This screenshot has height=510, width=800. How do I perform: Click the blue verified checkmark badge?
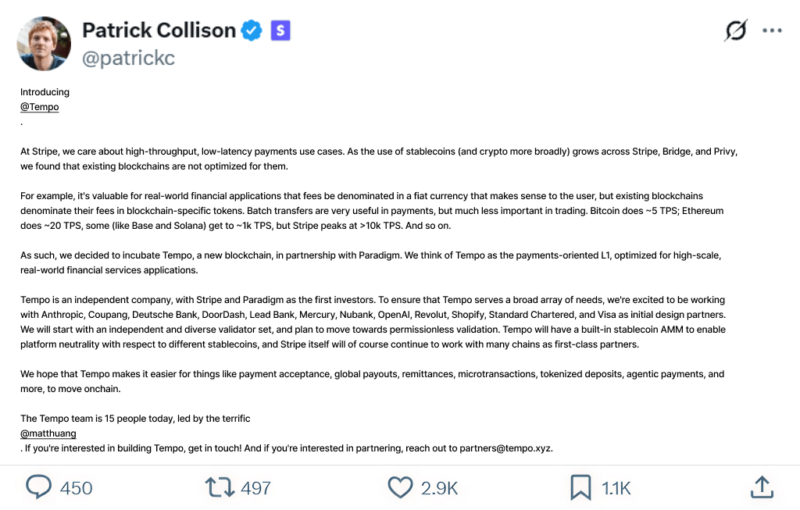[x=251, y=31]
